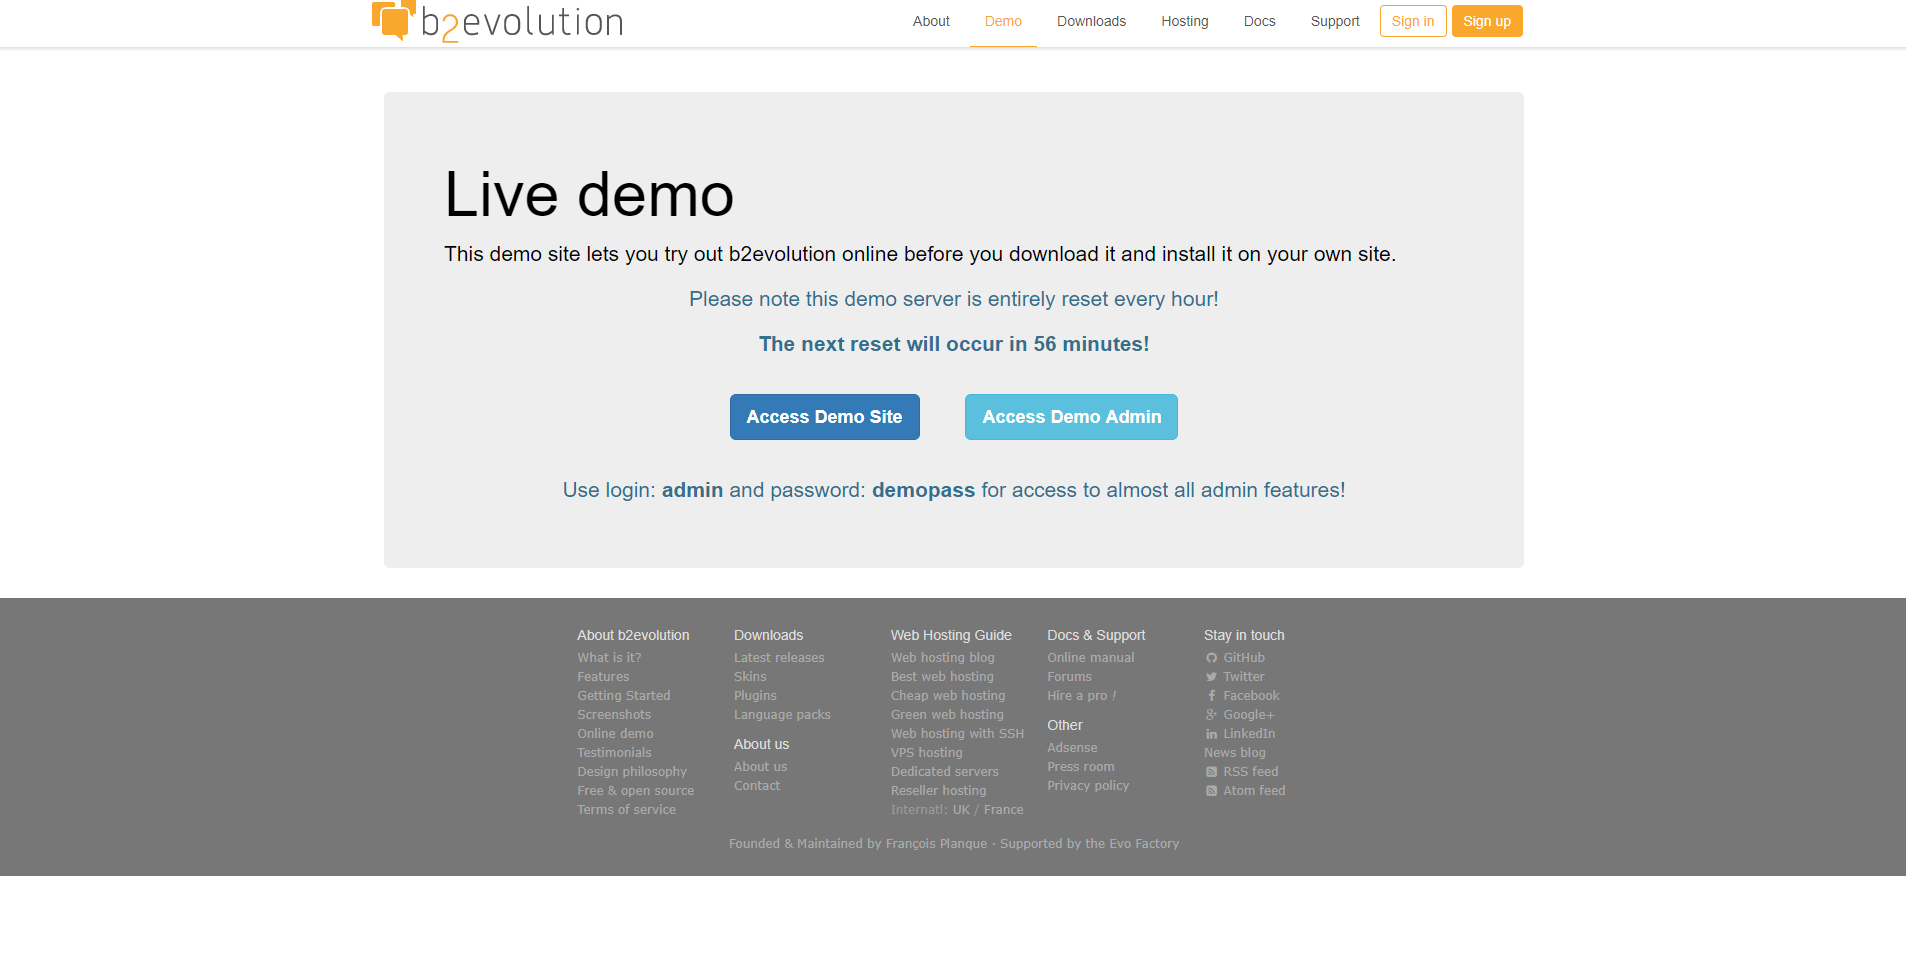This screenshot has height=963, width=1906.
Task: Open the Forums footer link
Action: 1069,677
